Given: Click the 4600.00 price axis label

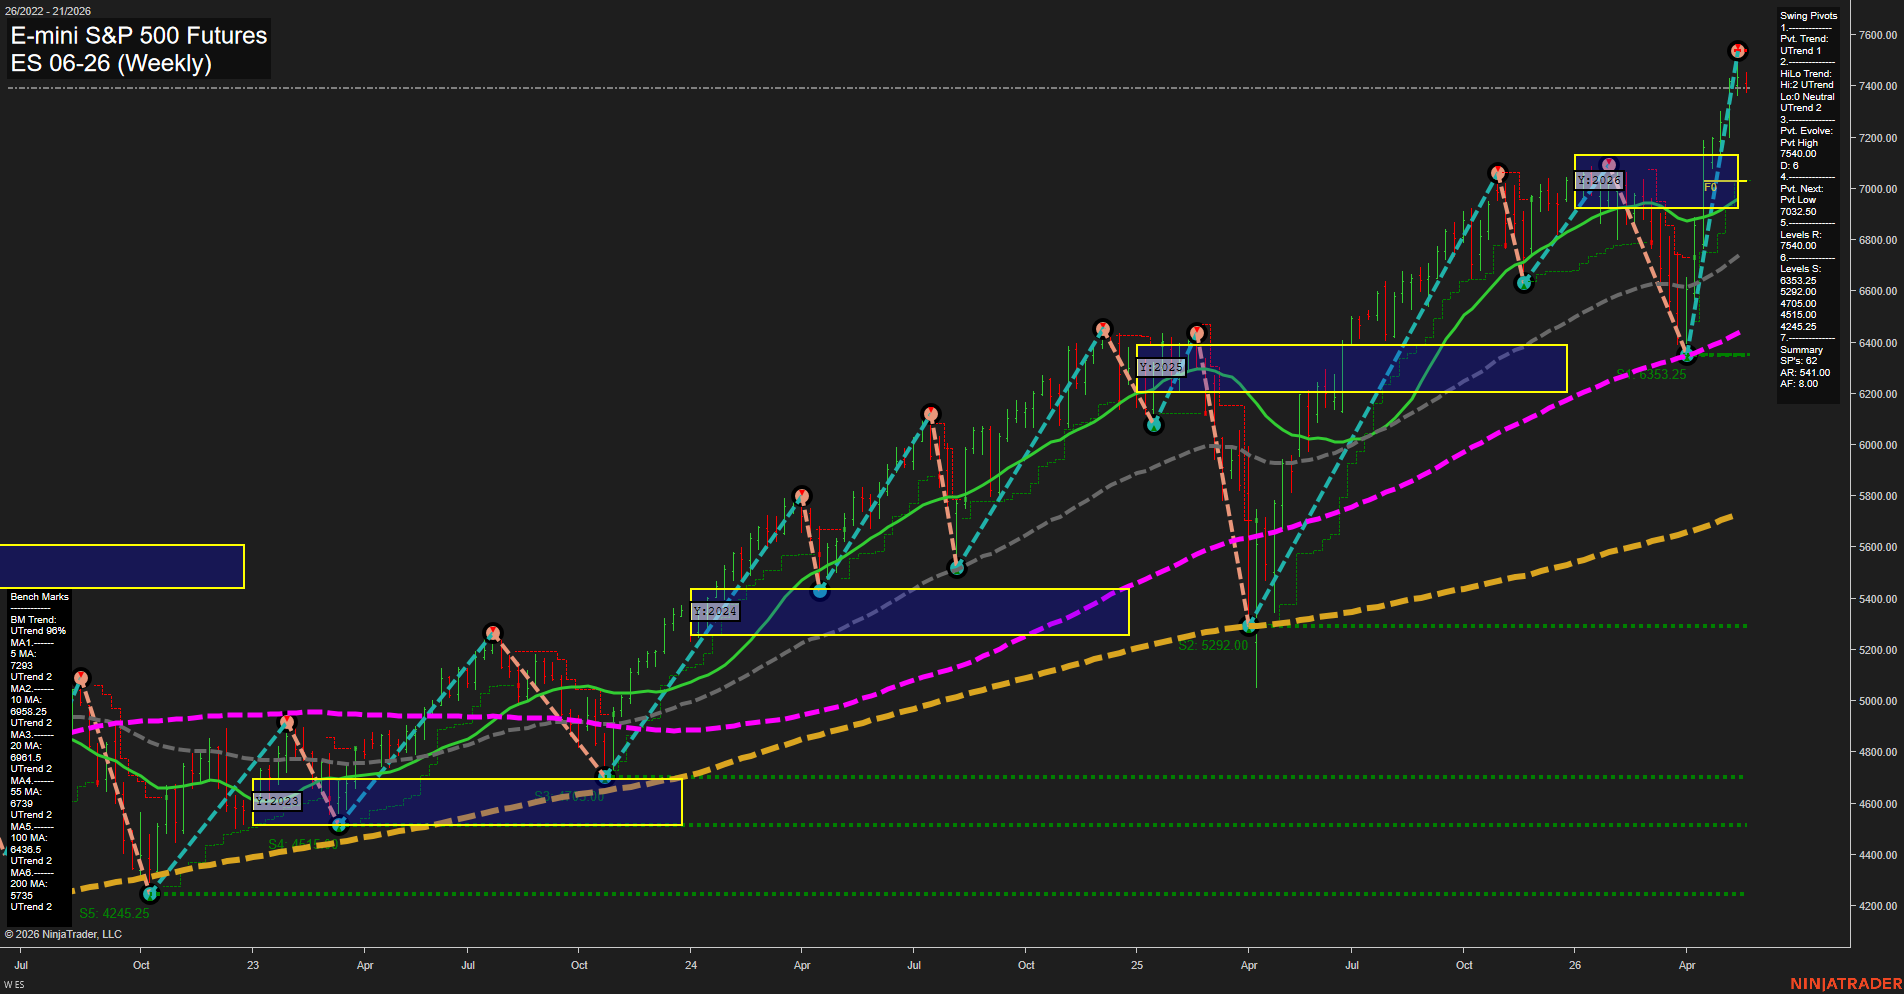Looking at the screenshot, I should [1877, 804].
